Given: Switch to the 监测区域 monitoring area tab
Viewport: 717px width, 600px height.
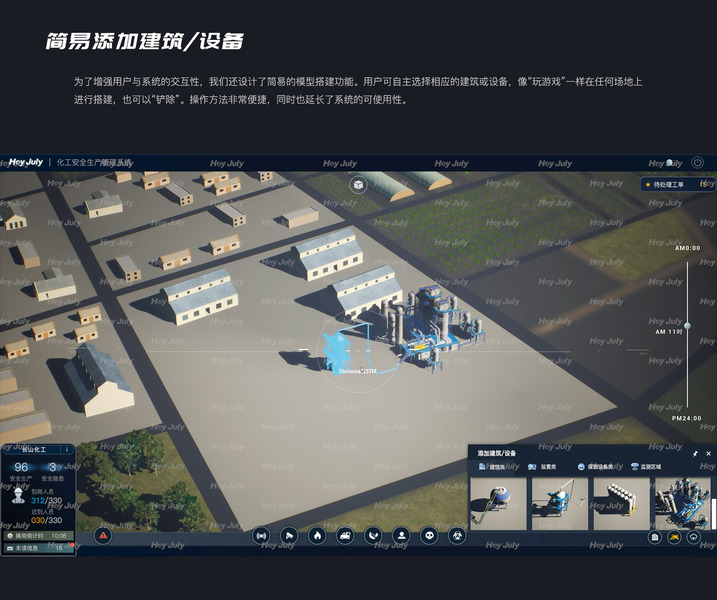Looking at the screenshot, I should [646, 466].
